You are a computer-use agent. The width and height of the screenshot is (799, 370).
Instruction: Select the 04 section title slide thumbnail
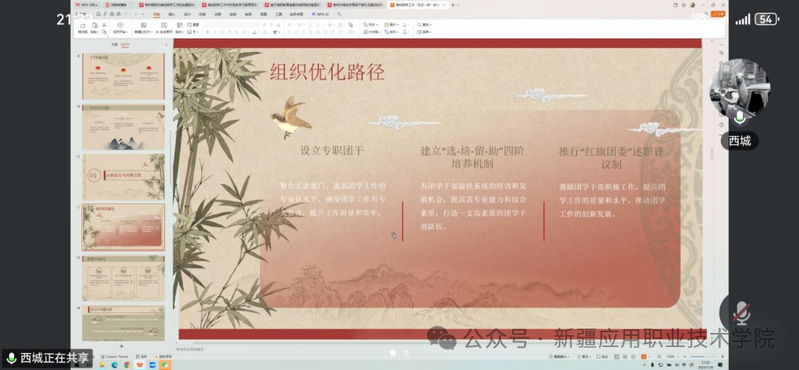123,177
